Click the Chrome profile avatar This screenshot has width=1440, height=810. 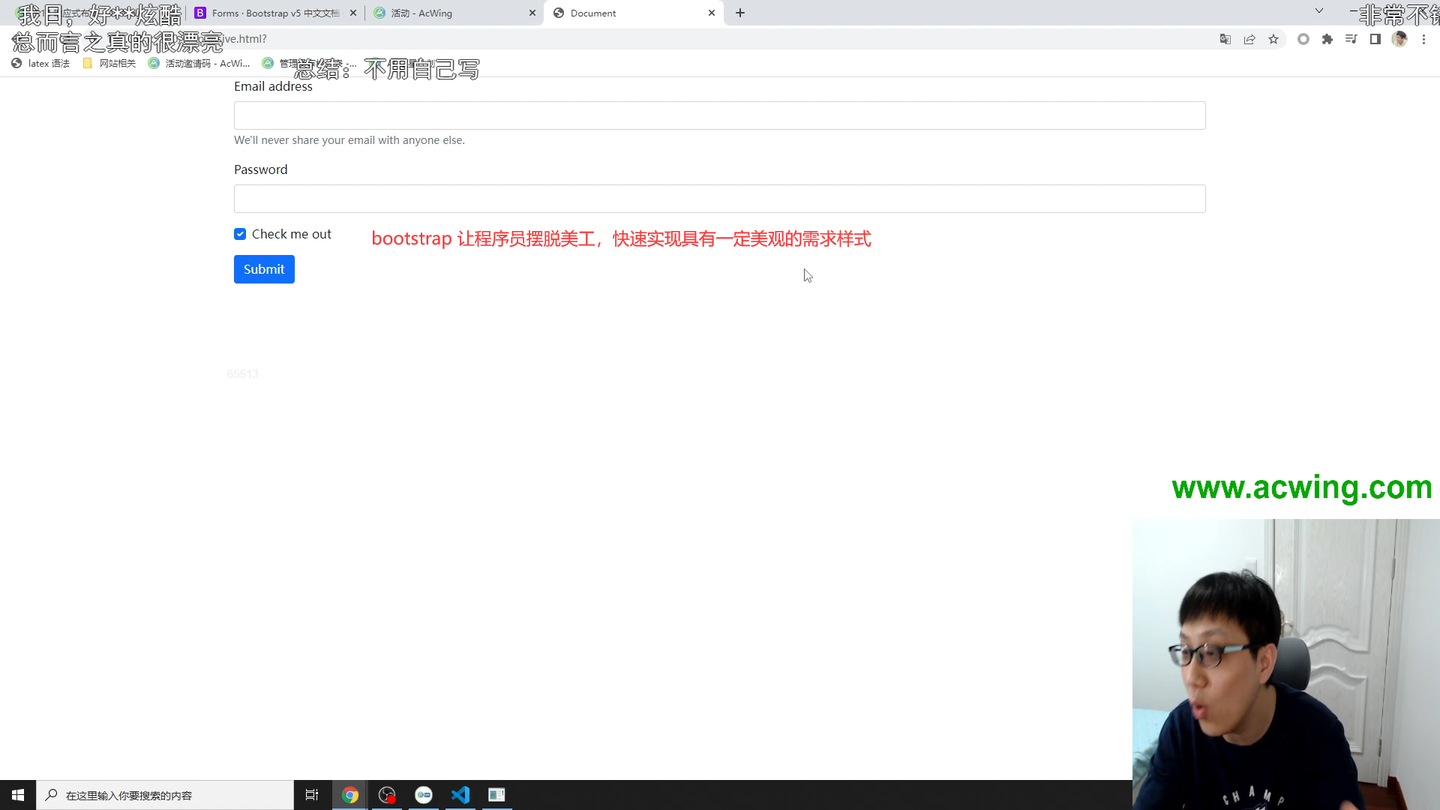(x=1399, y=37)
